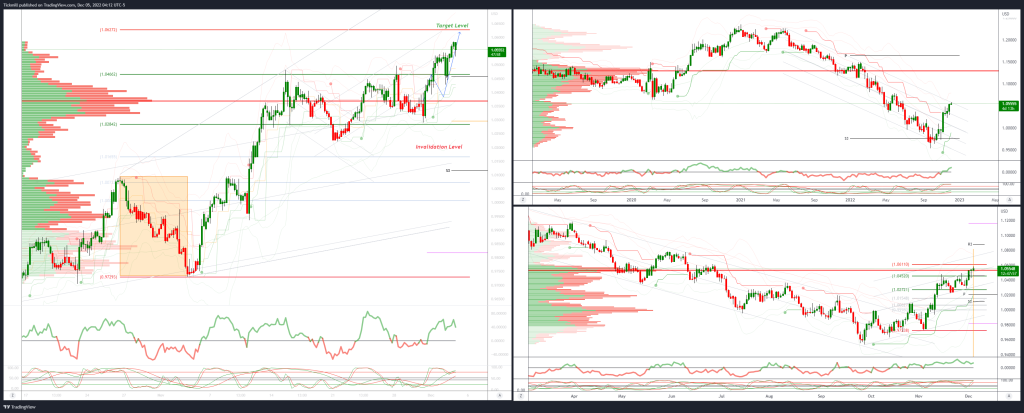This screenshot has height=413, width=1024.
Task: Select the green 1.02842 level label
Action: [110, 124]
